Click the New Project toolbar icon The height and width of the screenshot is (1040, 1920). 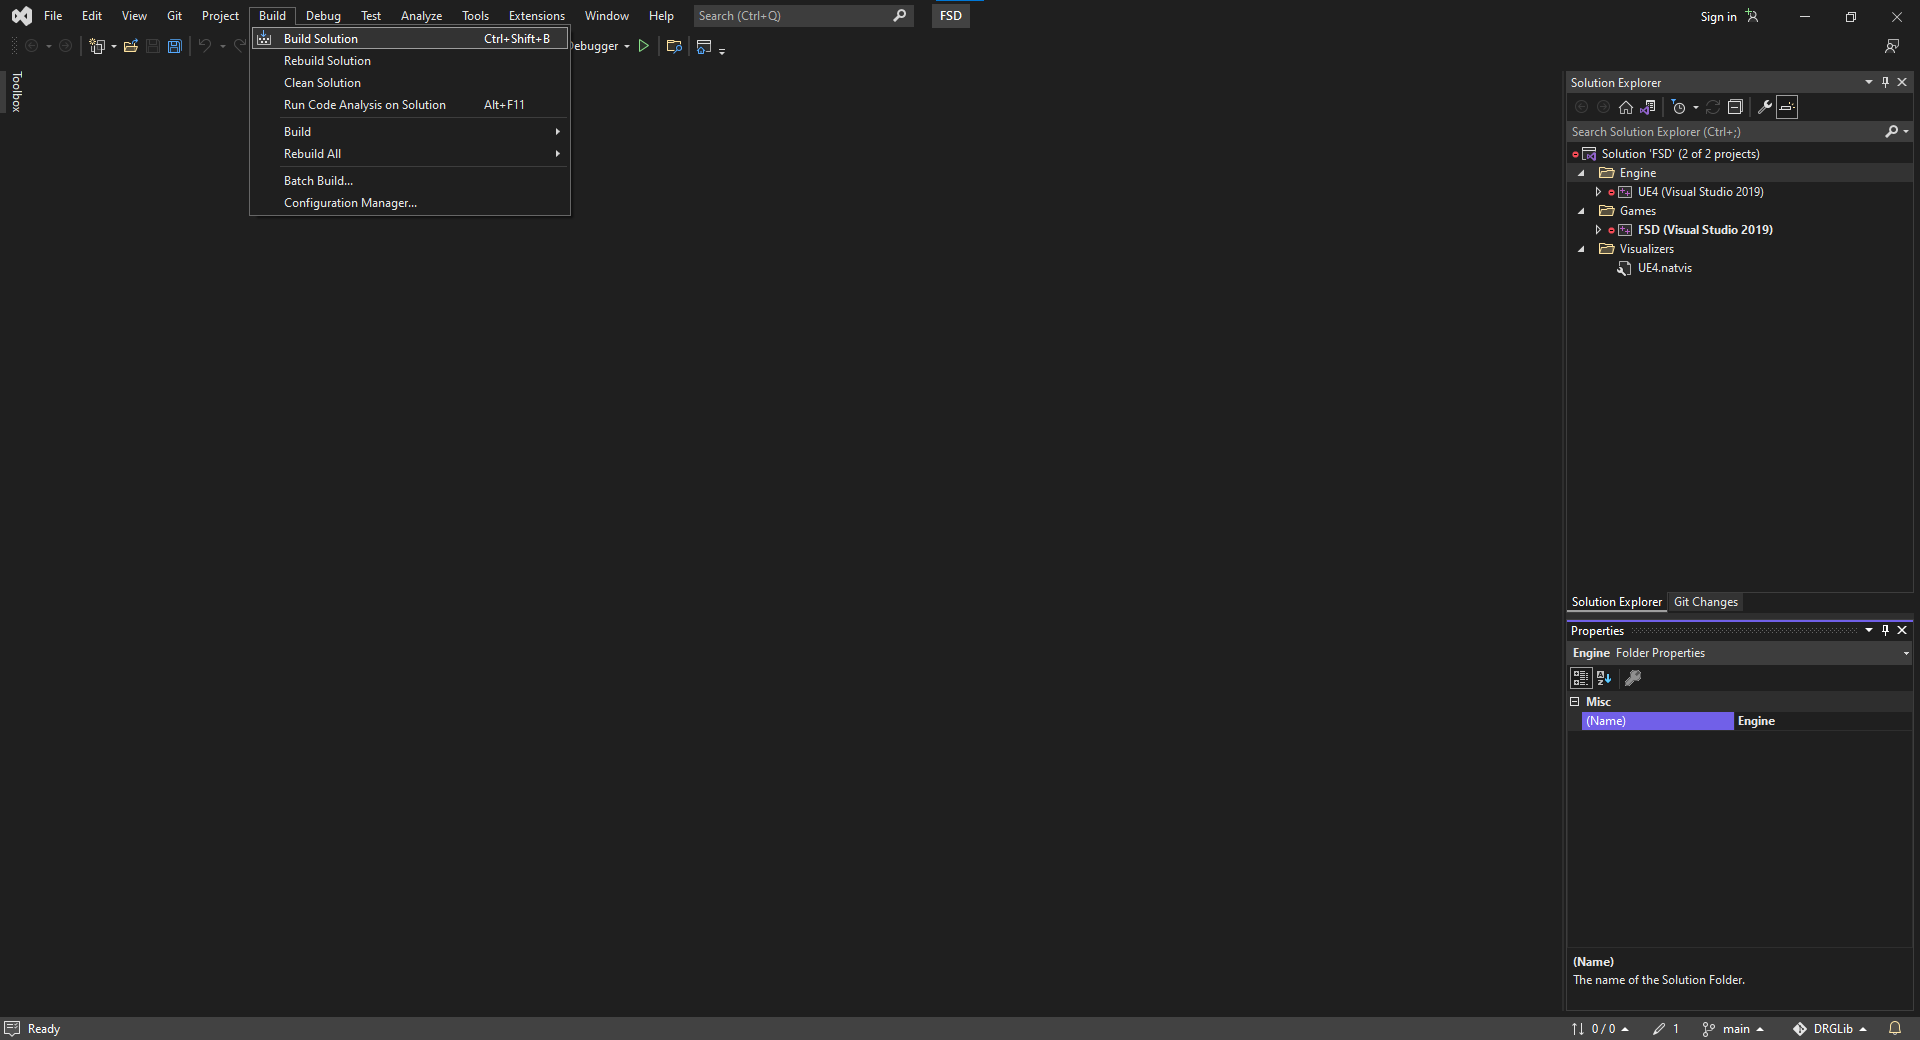(x=97, y=46)
